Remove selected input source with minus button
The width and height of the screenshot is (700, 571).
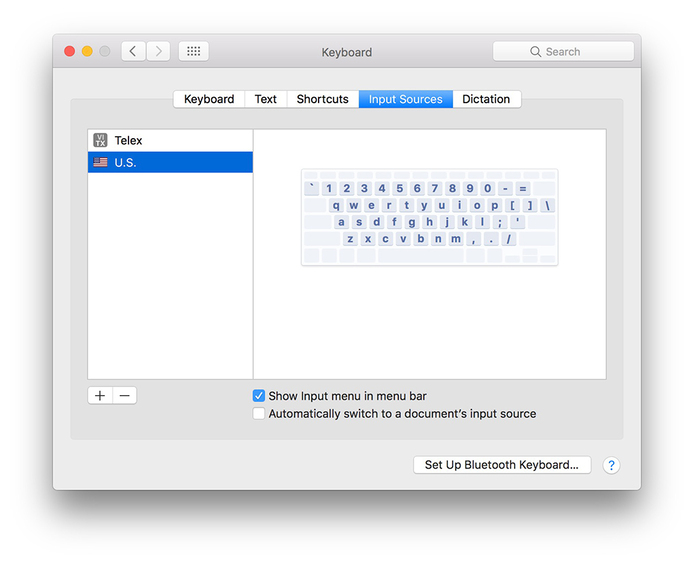125,396
